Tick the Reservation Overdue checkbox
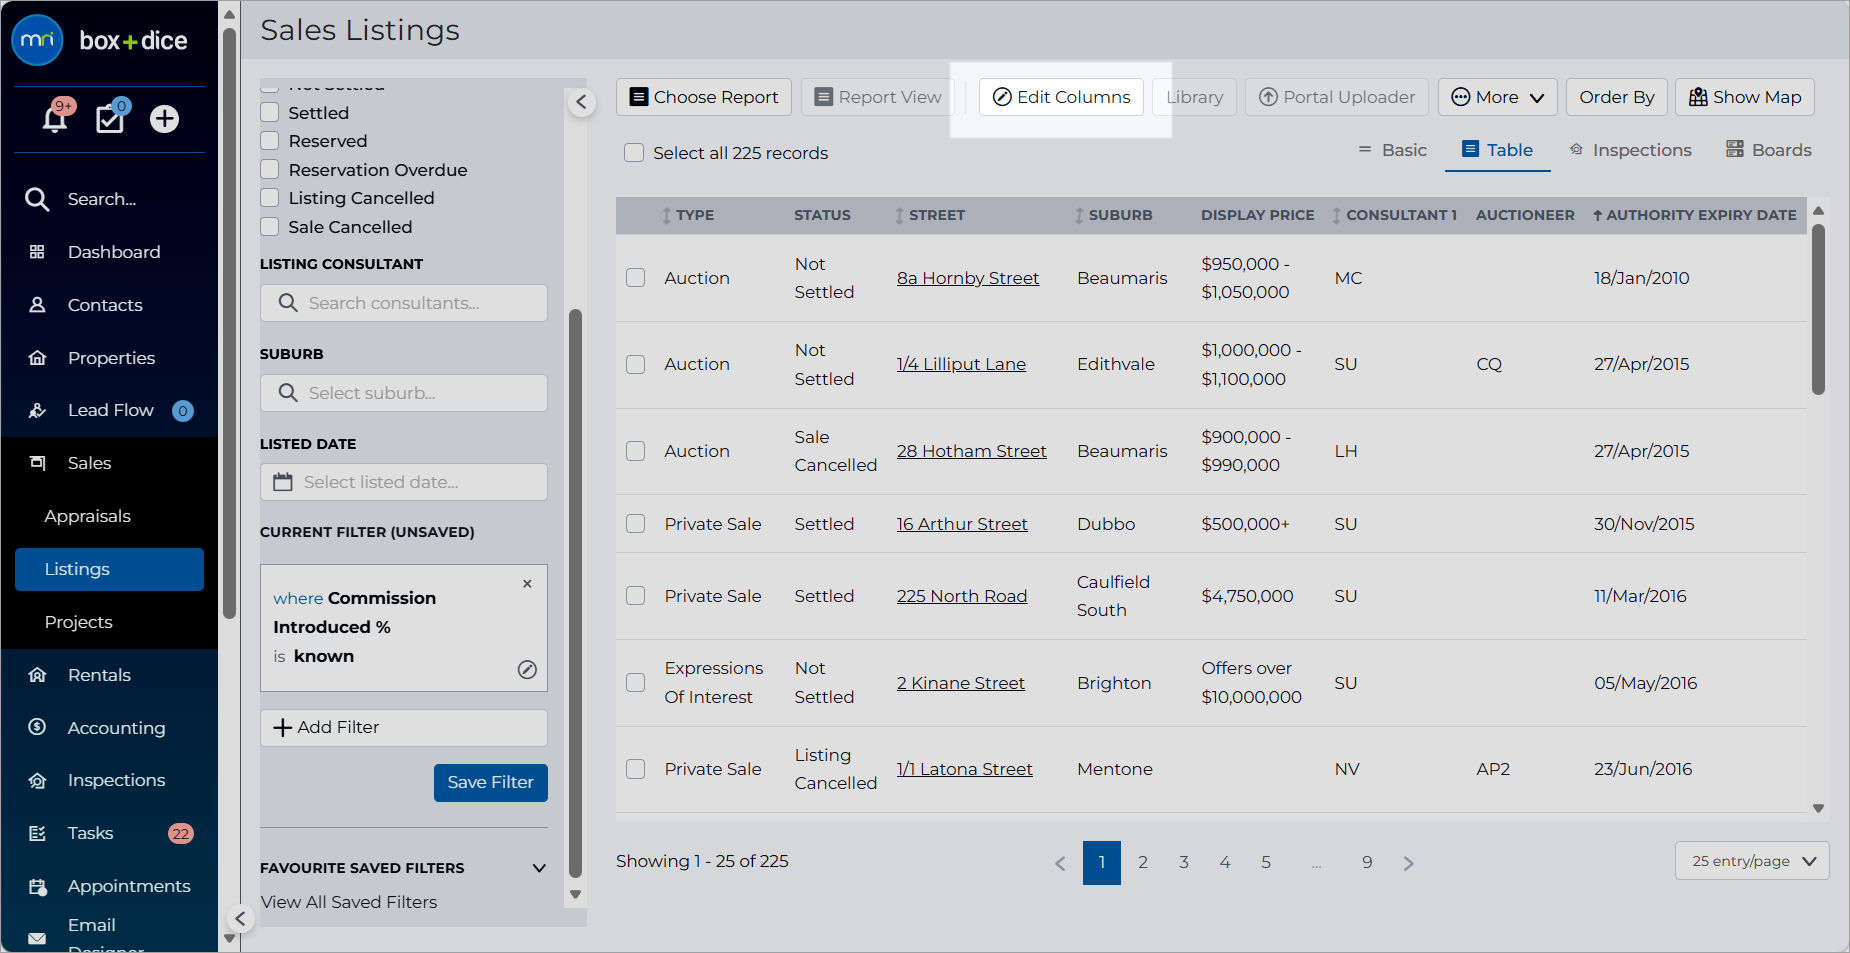 270,169
